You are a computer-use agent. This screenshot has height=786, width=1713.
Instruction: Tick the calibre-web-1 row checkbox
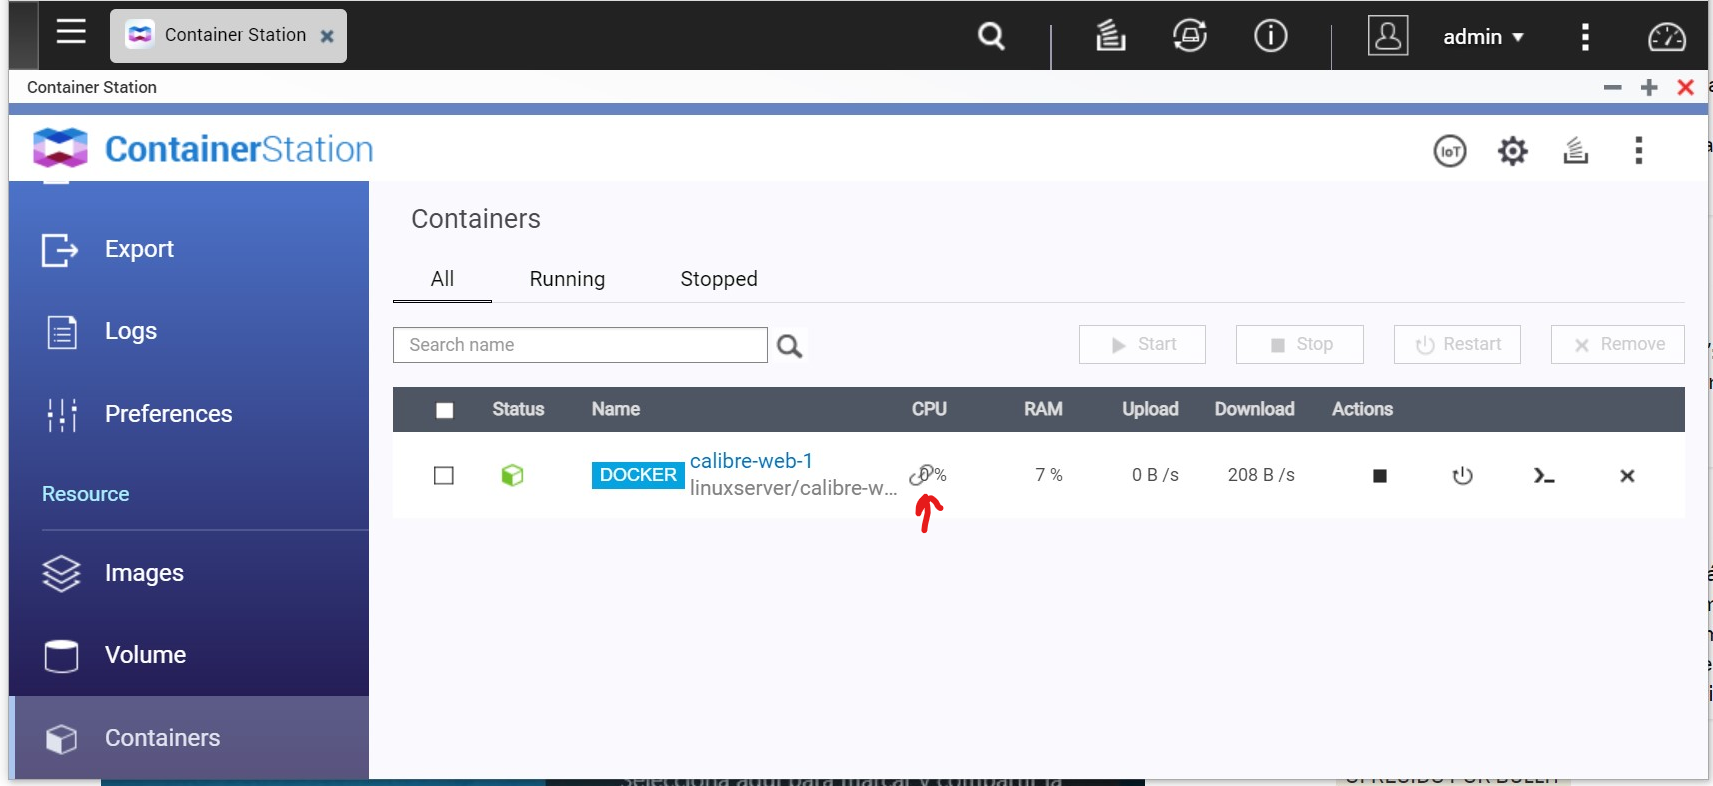(x=444, y=475)
